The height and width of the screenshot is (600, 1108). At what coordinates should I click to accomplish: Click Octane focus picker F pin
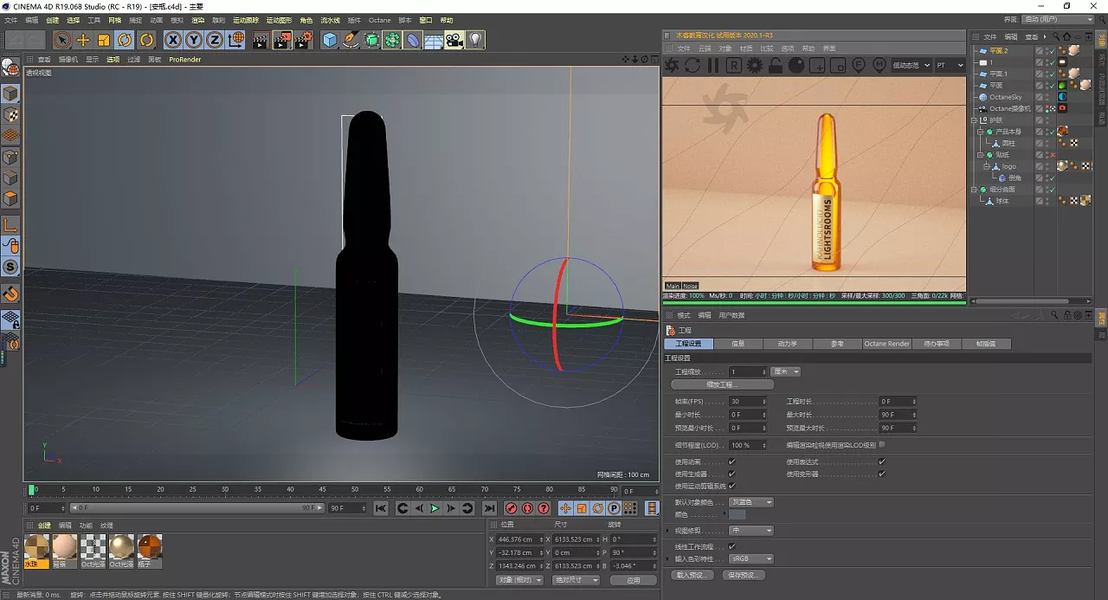click(x=859, y=66)
